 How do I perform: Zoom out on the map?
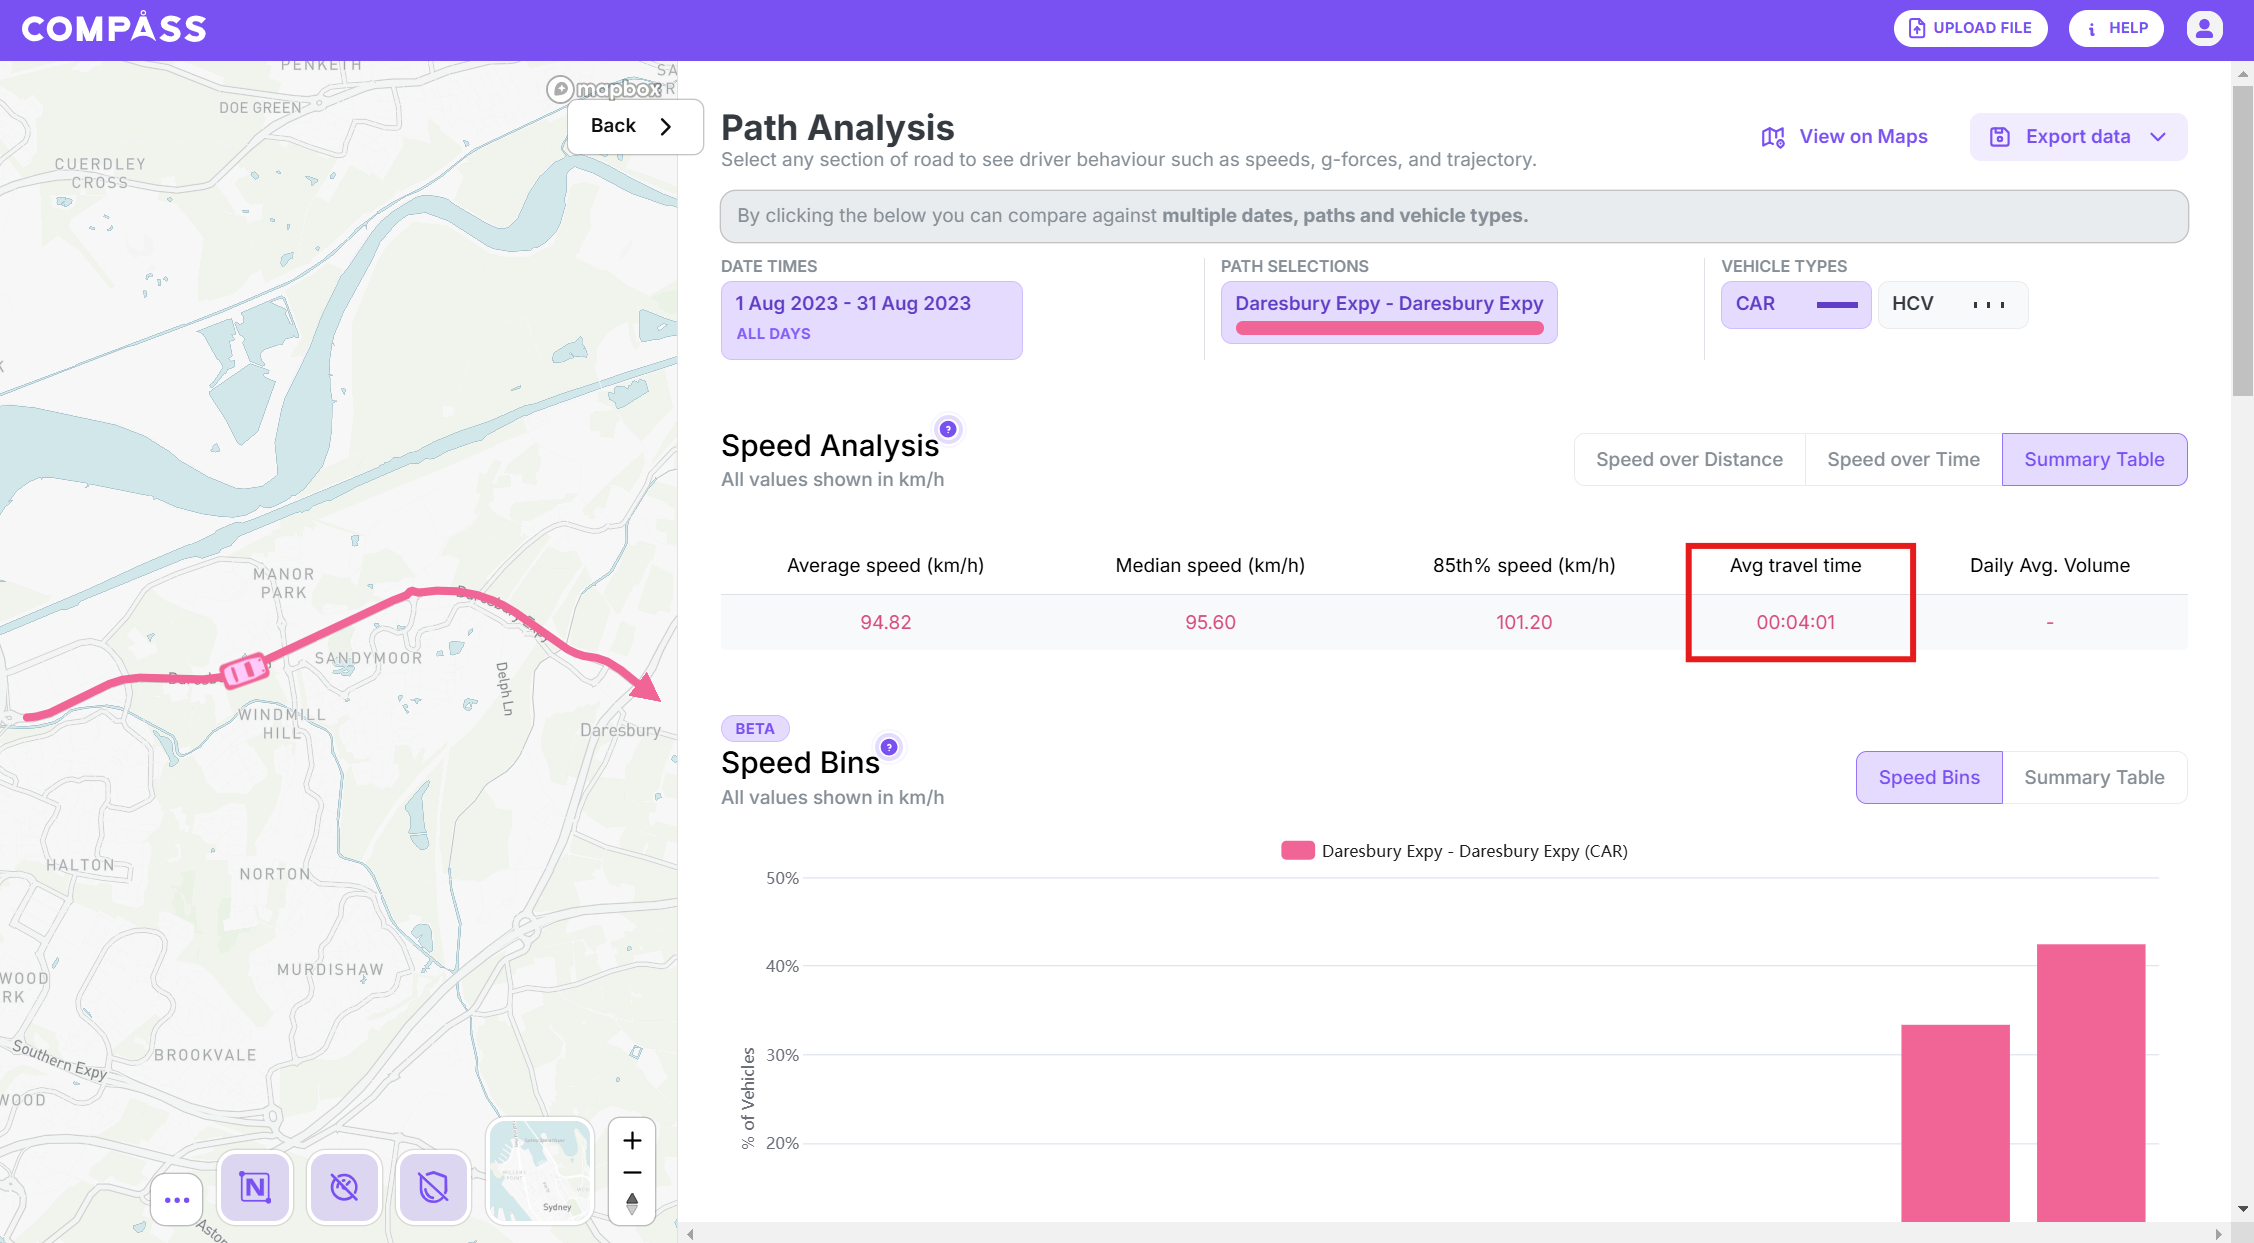[x=632, y=1172]
